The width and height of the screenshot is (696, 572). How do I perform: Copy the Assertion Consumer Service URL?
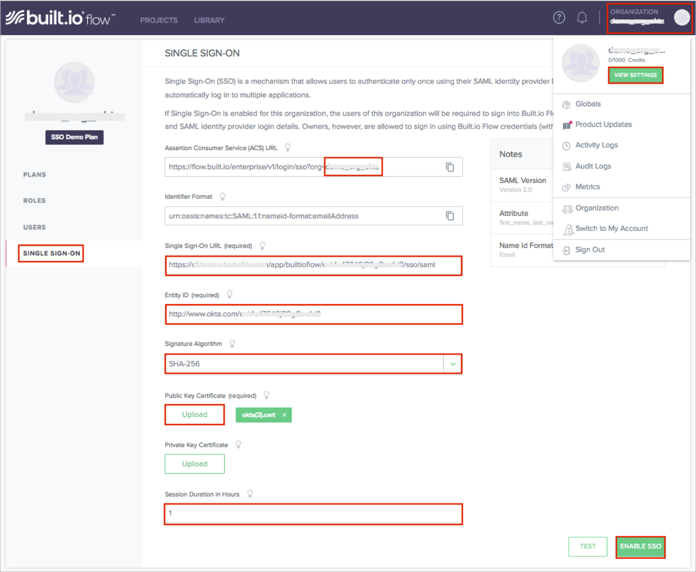point(450,167)
